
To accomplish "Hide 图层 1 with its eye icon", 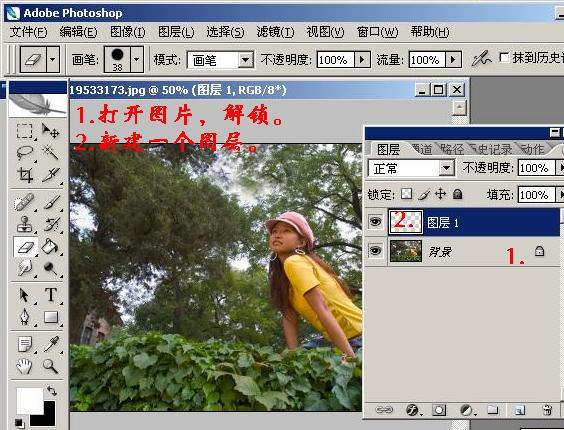I will [375, 222].
